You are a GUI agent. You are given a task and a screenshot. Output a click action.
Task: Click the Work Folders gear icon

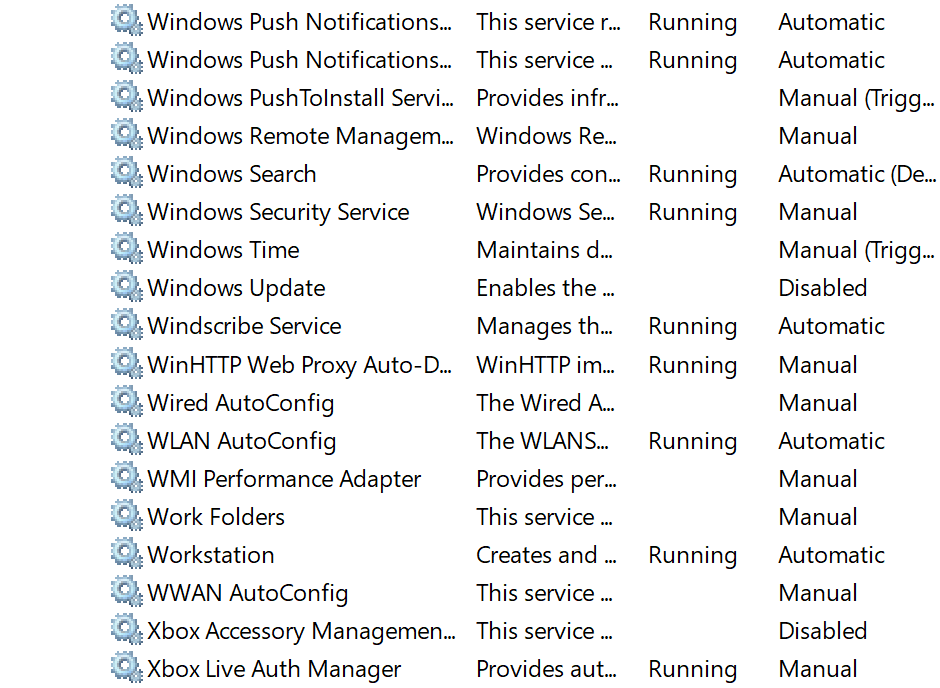point(126,515)
